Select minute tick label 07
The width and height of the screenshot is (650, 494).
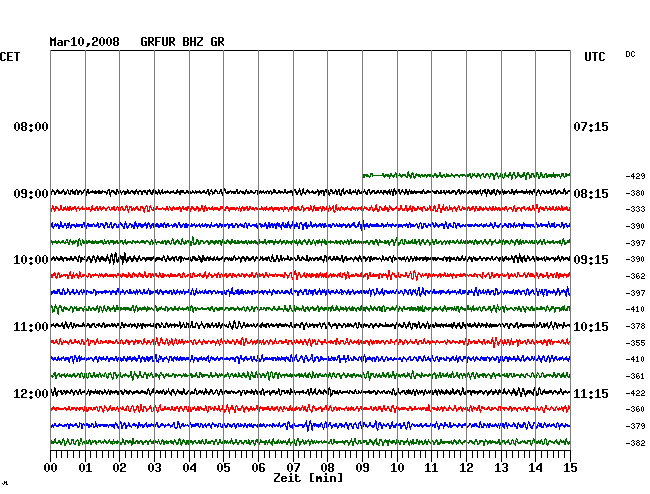pos(293,468)
